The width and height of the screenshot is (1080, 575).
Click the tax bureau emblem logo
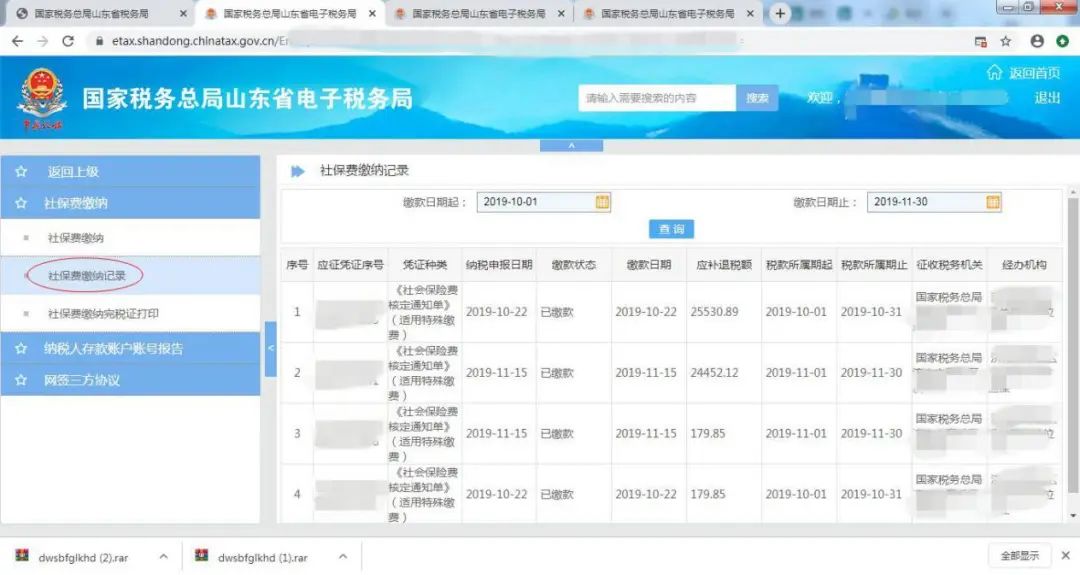[x=42, y=98]
